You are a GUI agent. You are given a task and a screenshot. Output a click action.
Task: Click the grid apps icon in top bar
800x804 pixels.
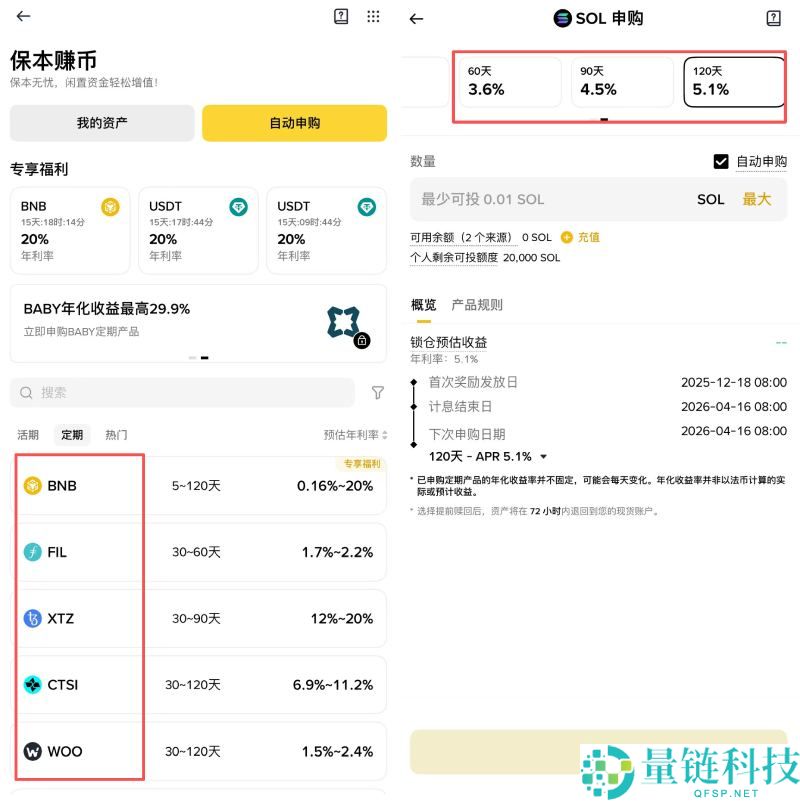(374, 17)
